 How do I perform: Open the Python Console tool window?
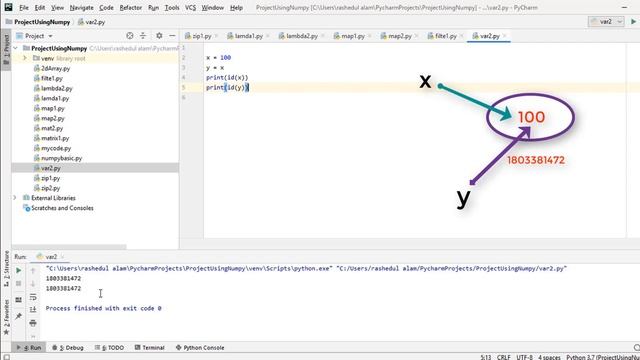tap(200, 348)
